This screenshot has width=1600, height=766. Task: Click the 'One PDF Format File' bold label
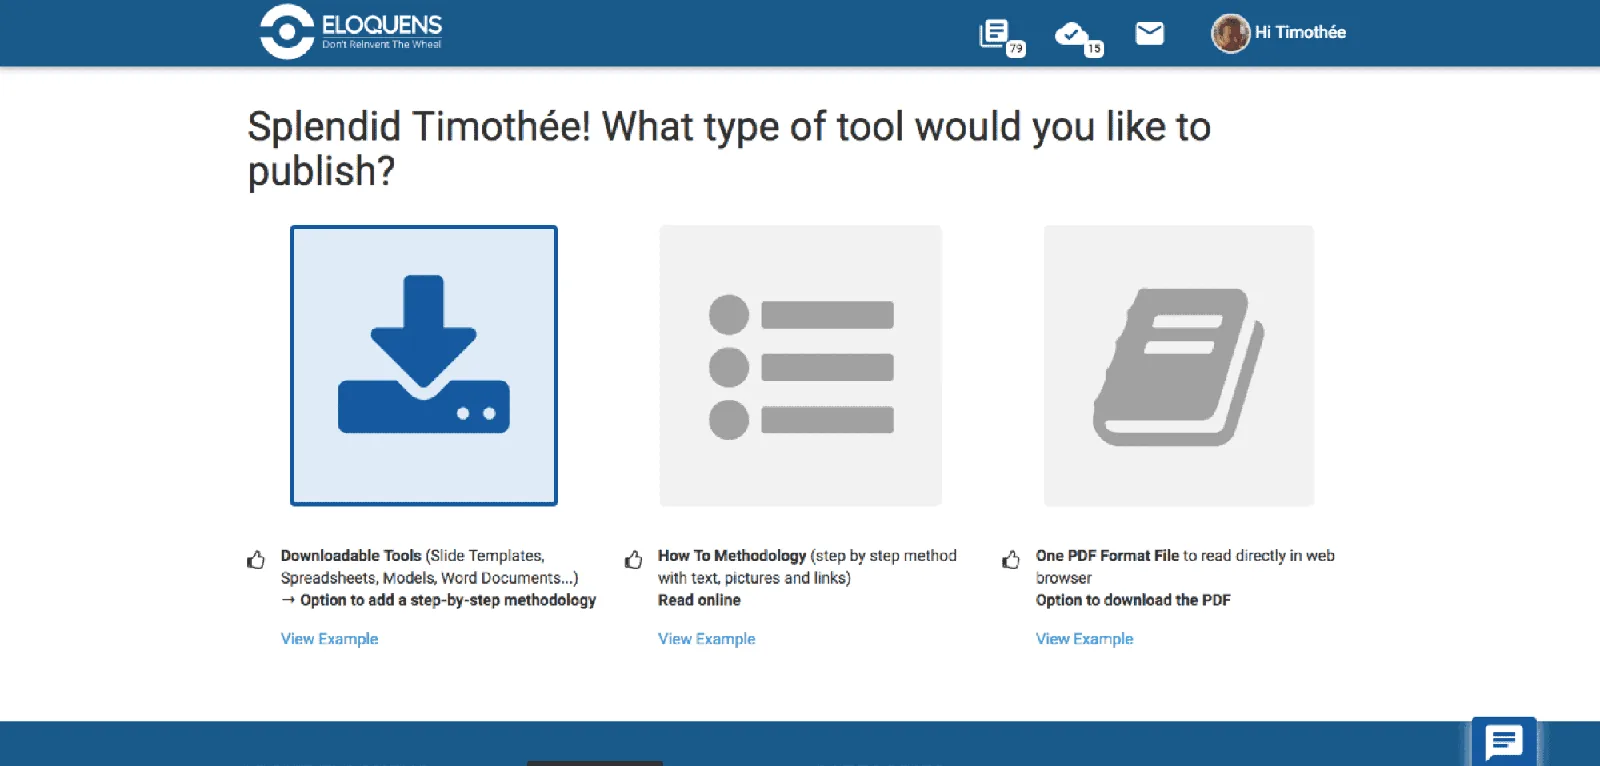[x=1107, y=556]
